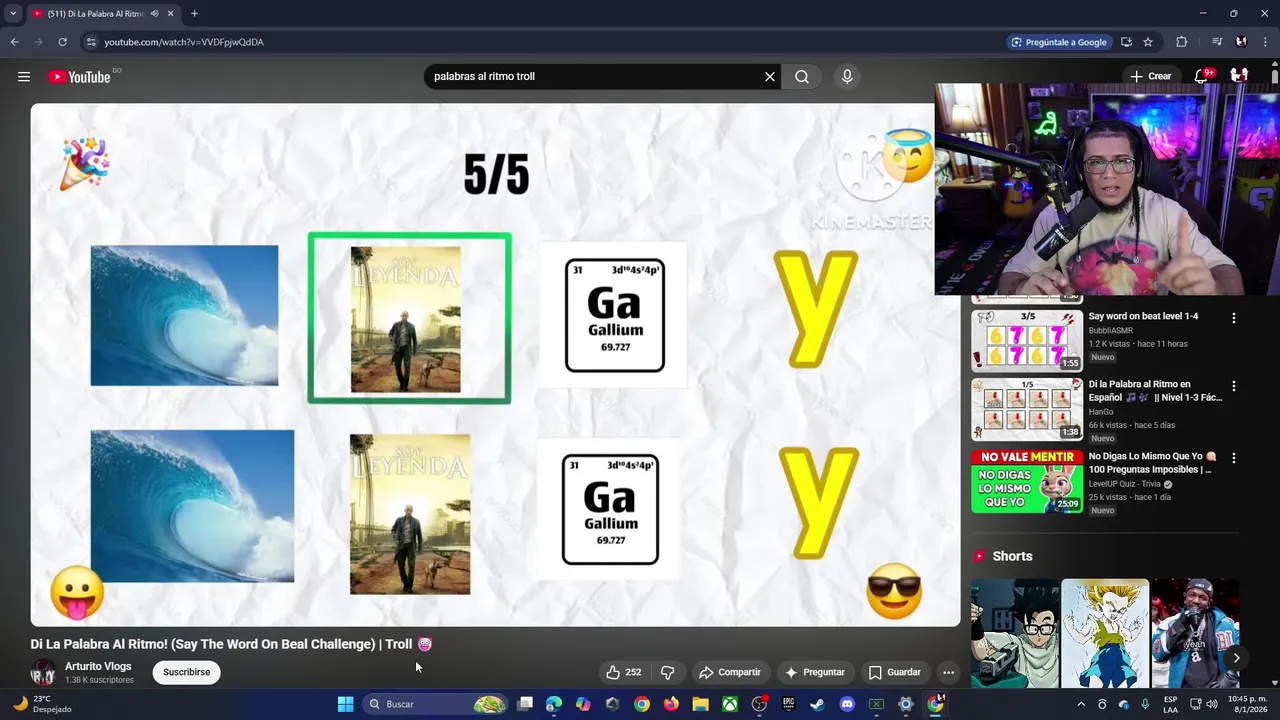Open the Crear upload menu
The height and width of the screenshot is (720, 1280).
[x=1150, y=76]
